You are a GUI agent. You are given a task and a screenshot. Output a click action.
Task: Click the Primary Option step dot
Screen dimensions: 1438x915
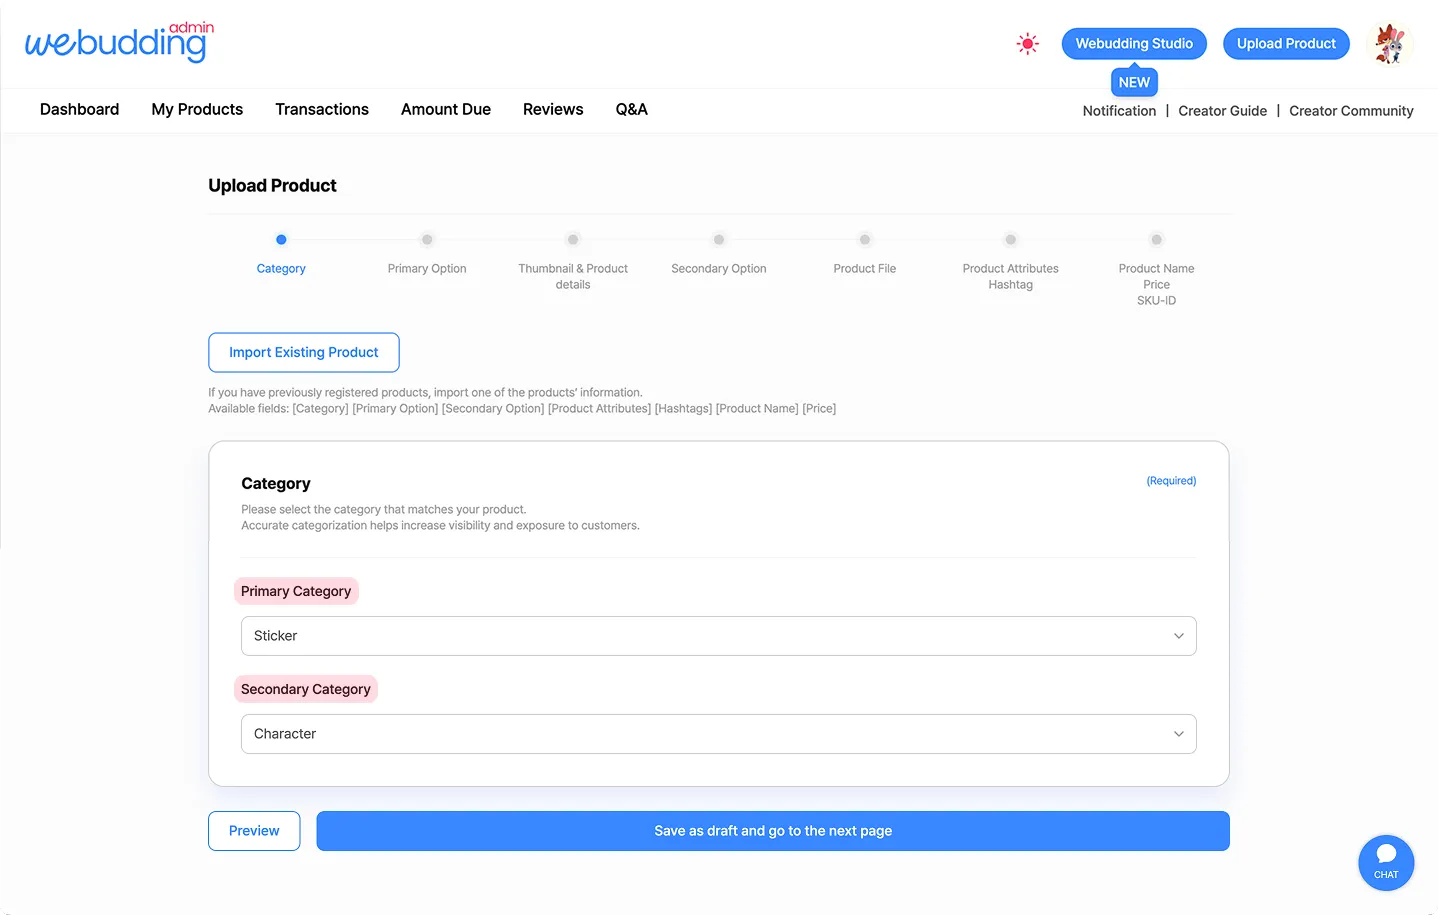coord(427,240)
